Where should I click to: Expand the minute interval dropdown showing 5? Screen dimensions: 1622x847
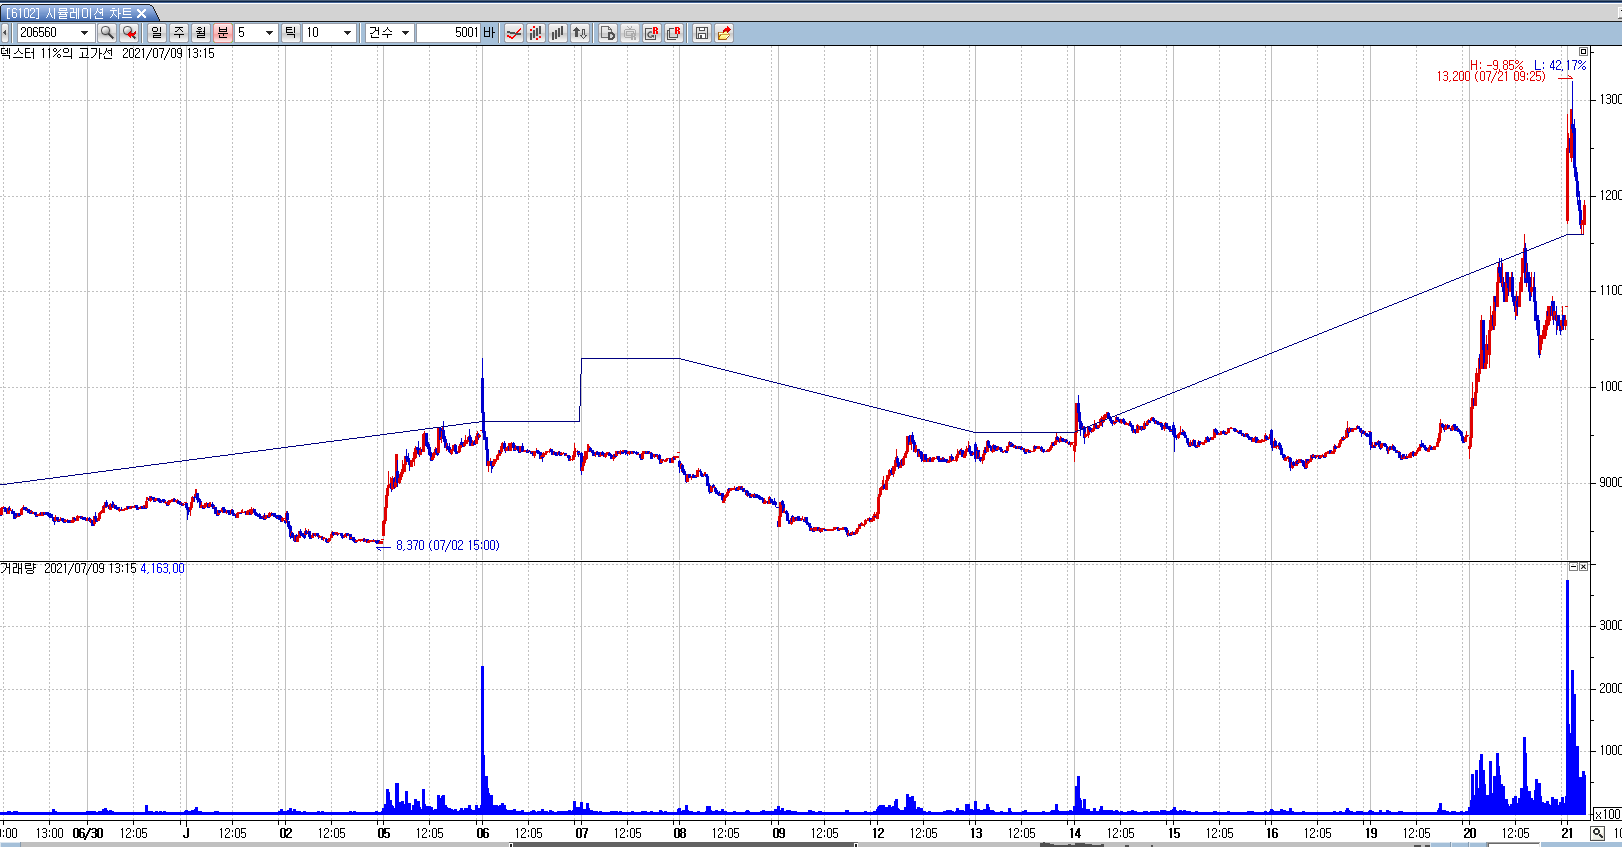pos(269,33)
